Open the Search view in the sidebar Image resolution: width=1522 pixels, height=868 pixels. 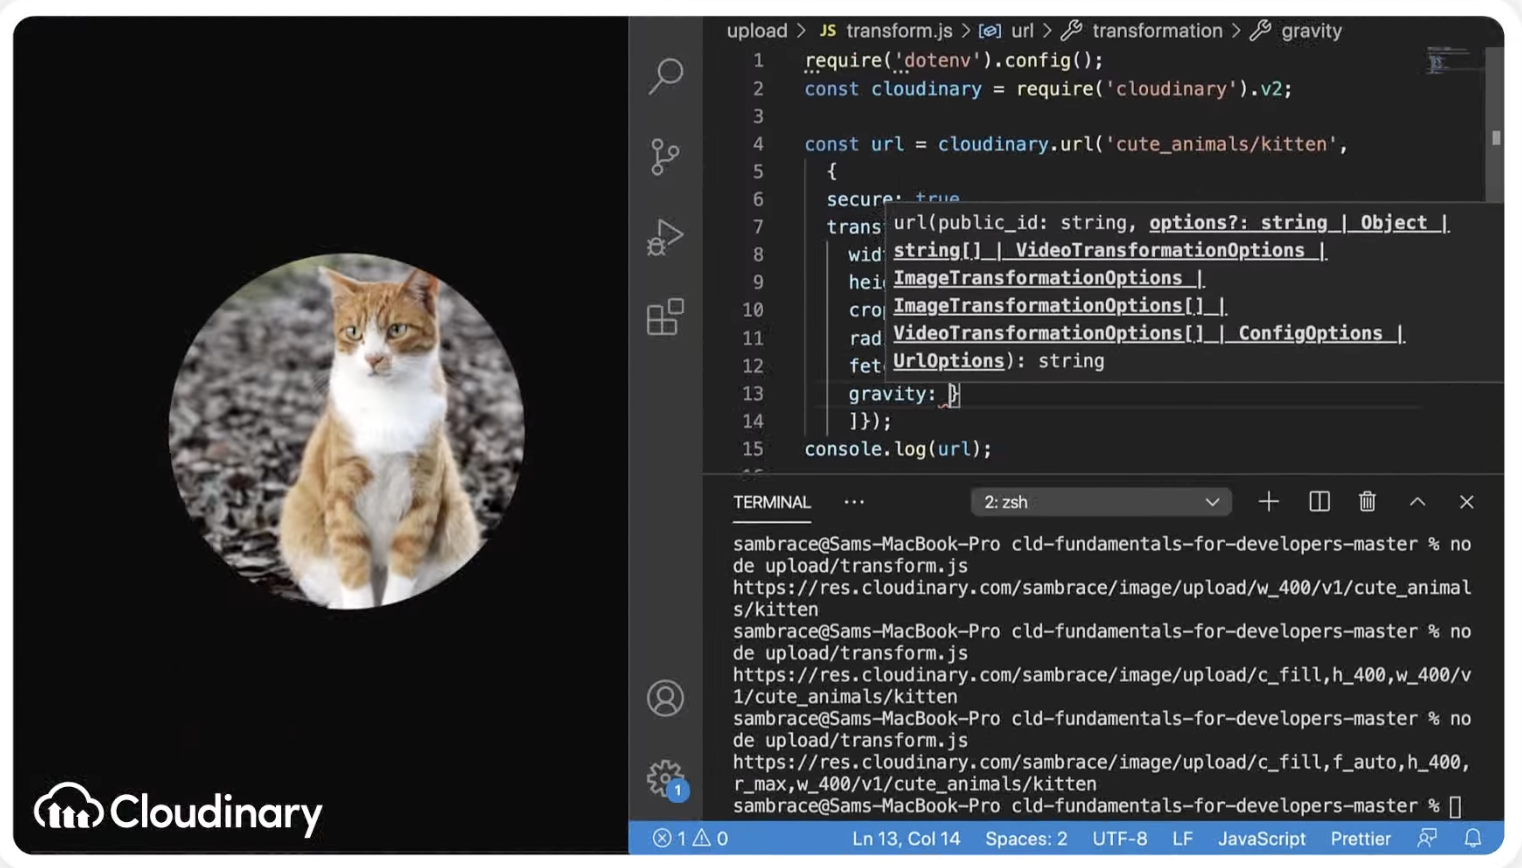(666, 77)
